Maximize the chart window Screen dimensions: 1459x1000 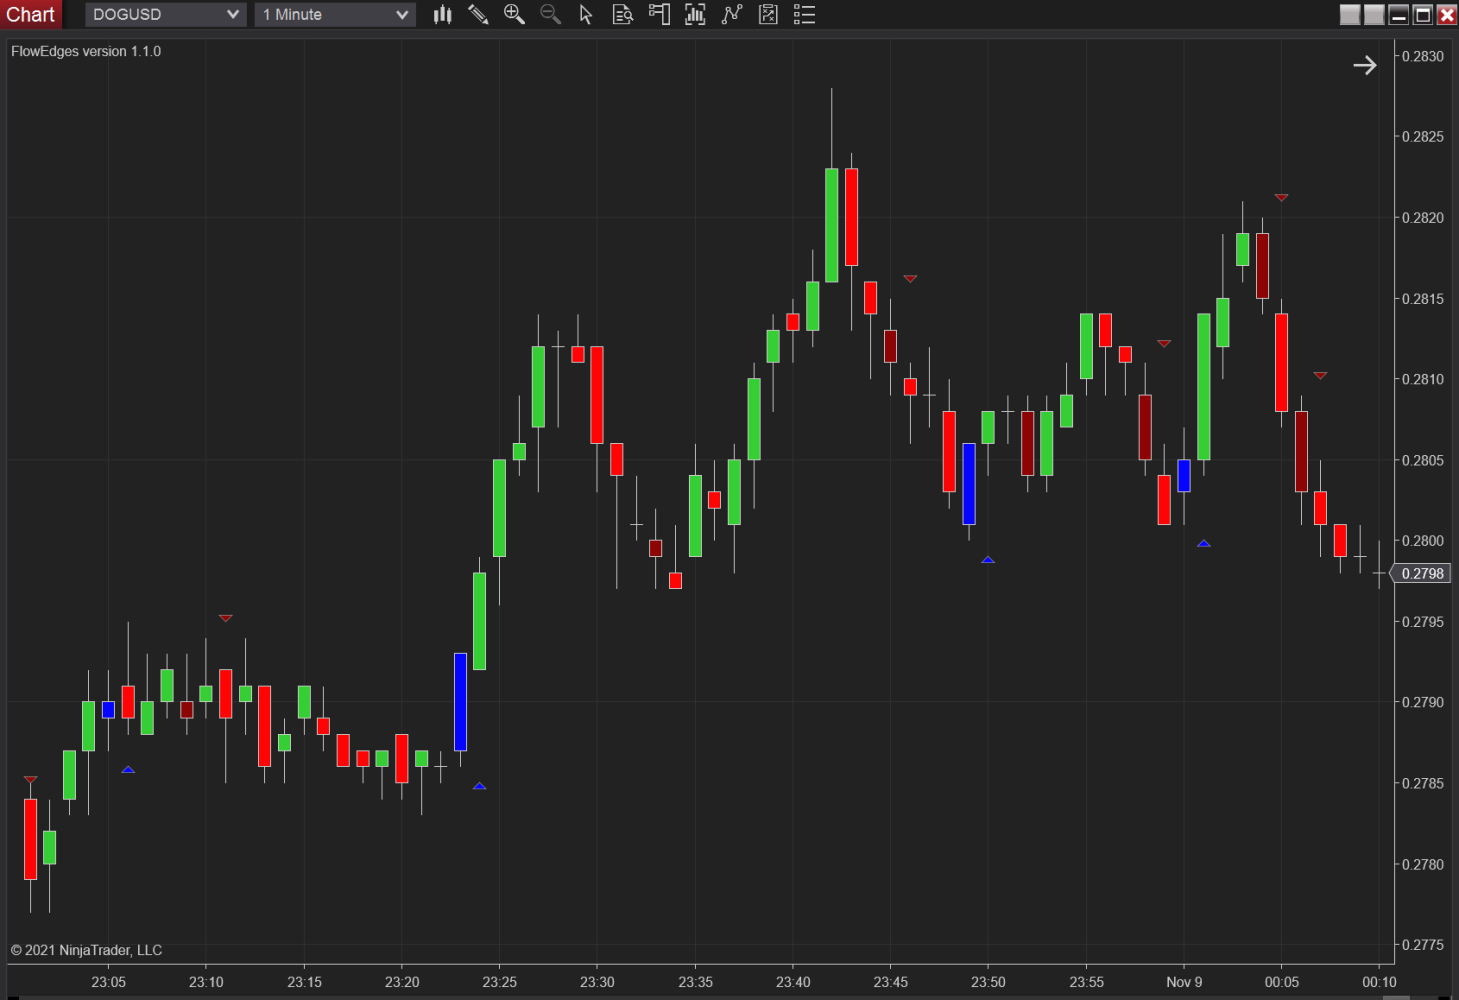click(1423, 14)
